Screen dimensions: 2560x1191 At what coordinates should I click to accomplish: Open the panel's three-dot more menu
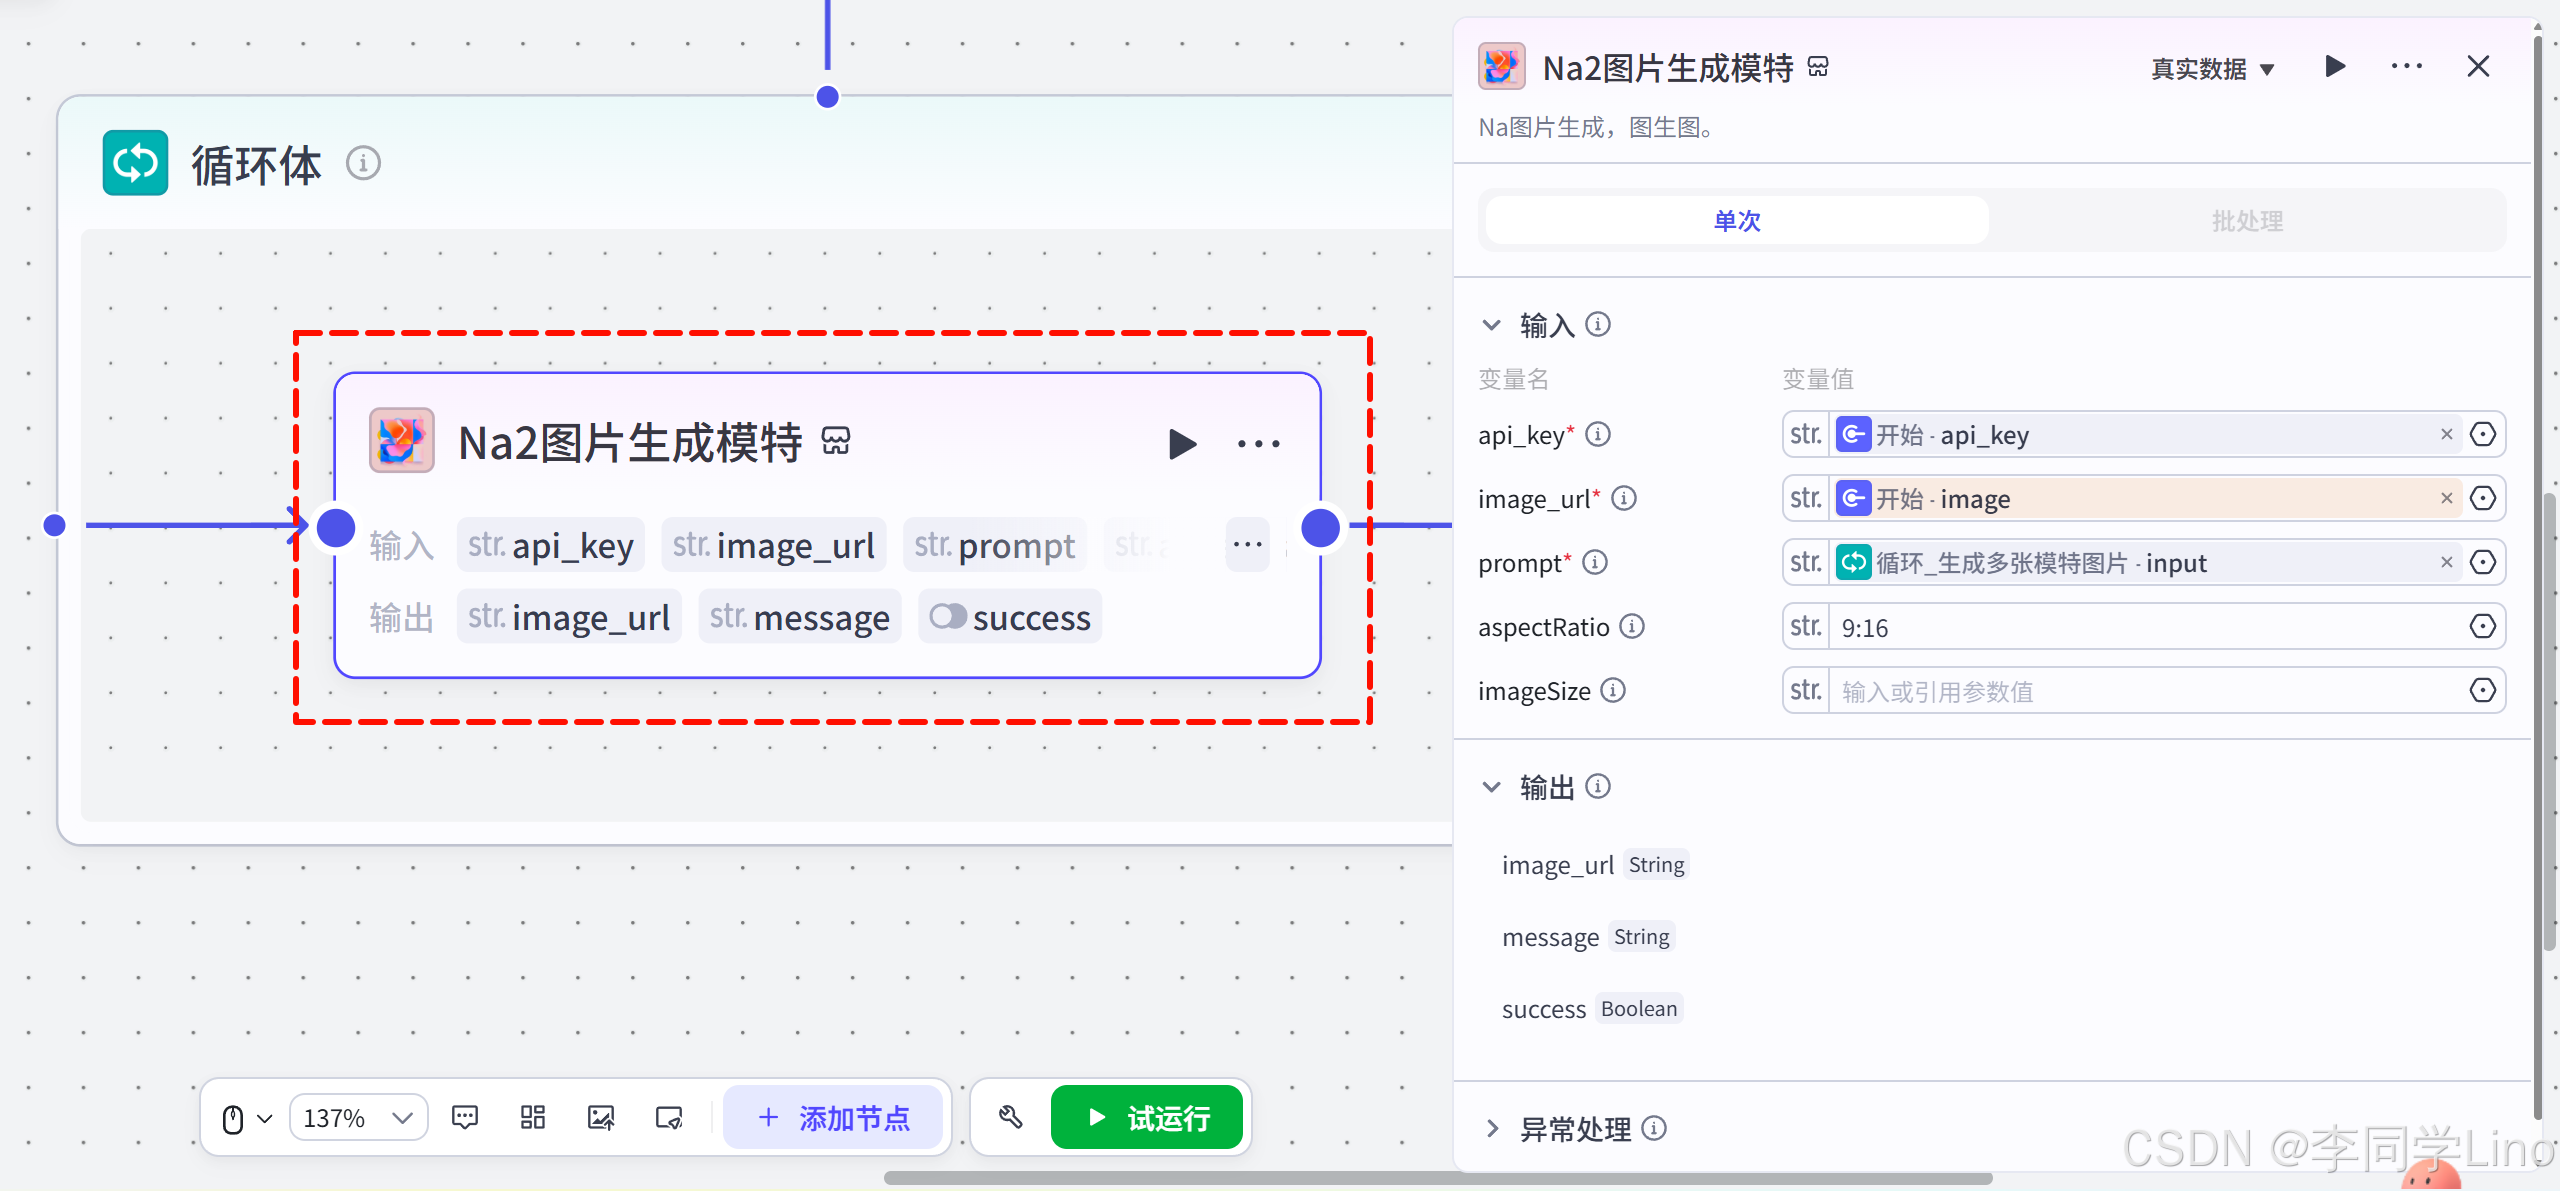(2406, 67)
